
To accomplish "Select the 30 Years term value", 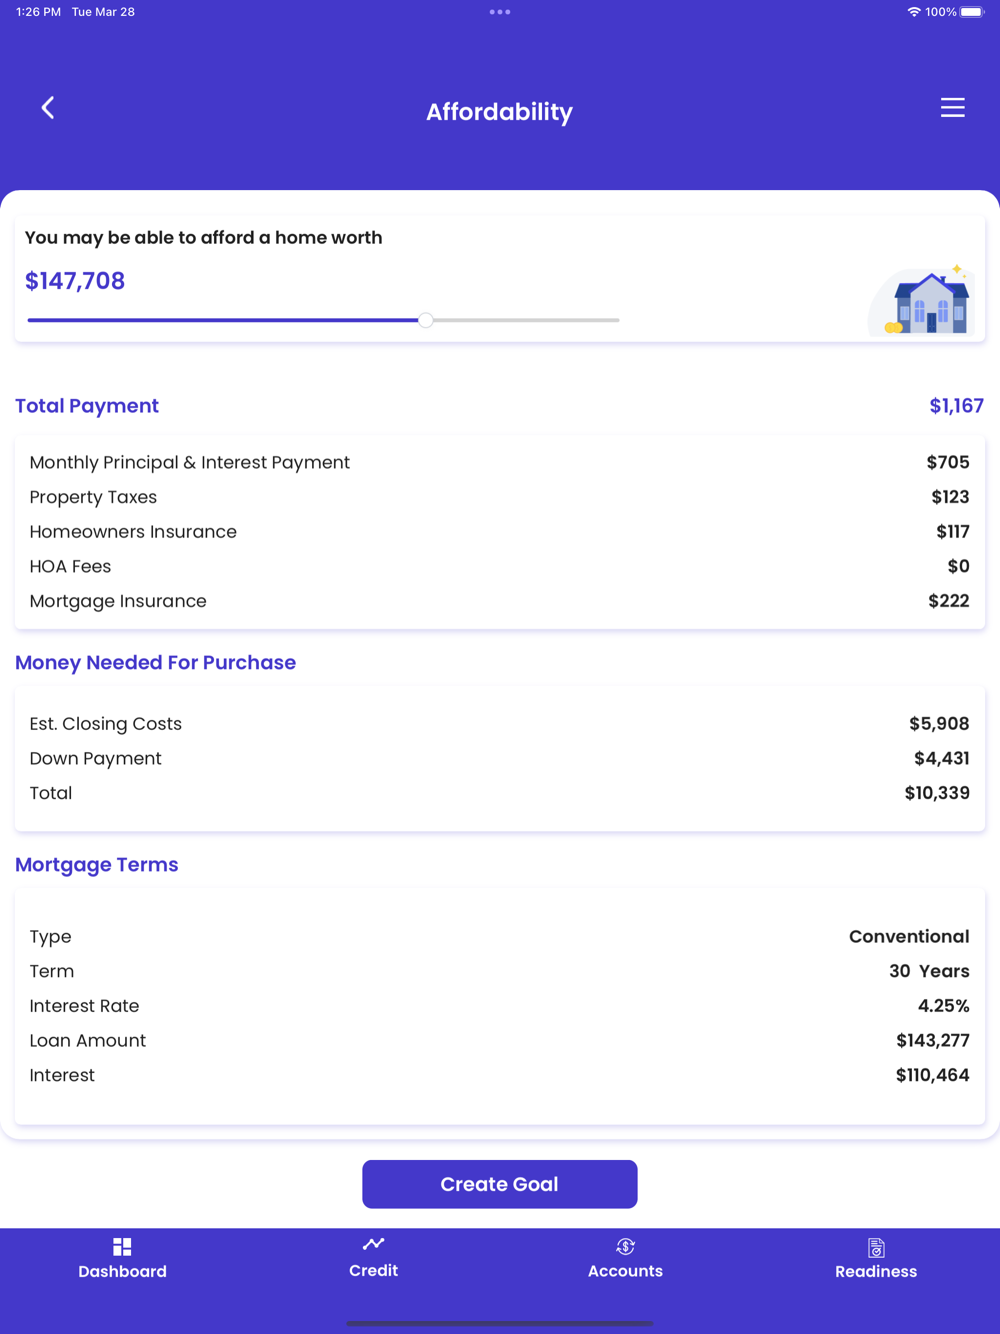I will point(929,971).
